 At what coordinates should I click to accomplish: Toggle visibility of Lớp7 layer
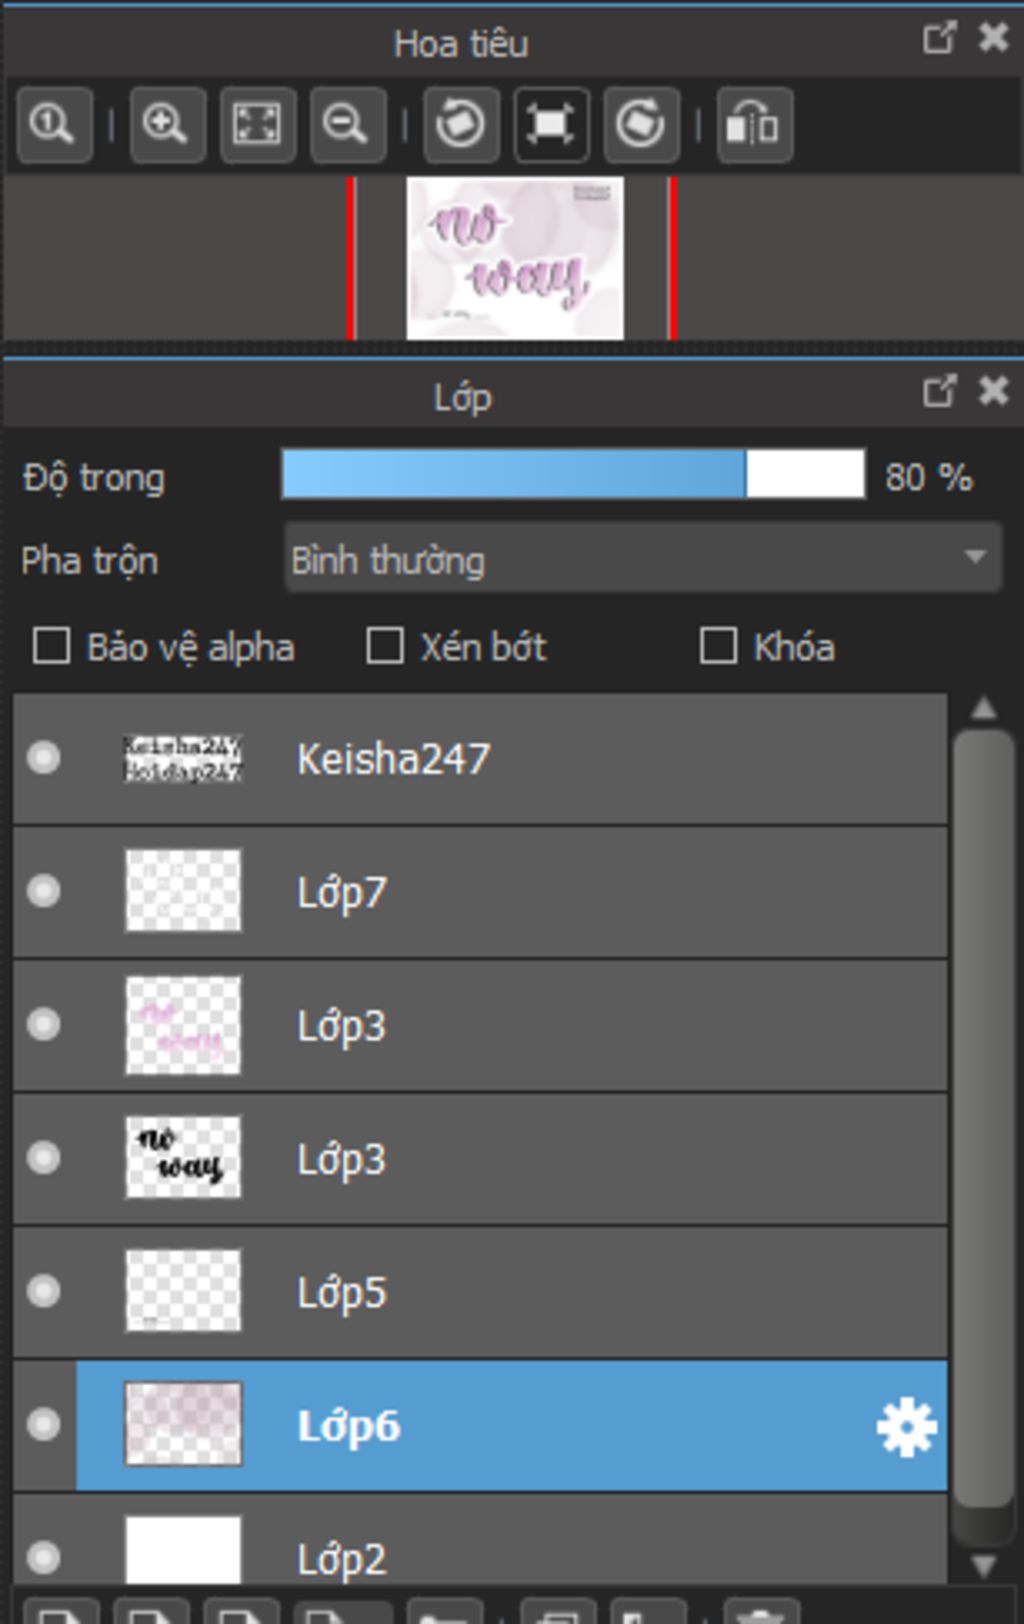coord(44,891)
